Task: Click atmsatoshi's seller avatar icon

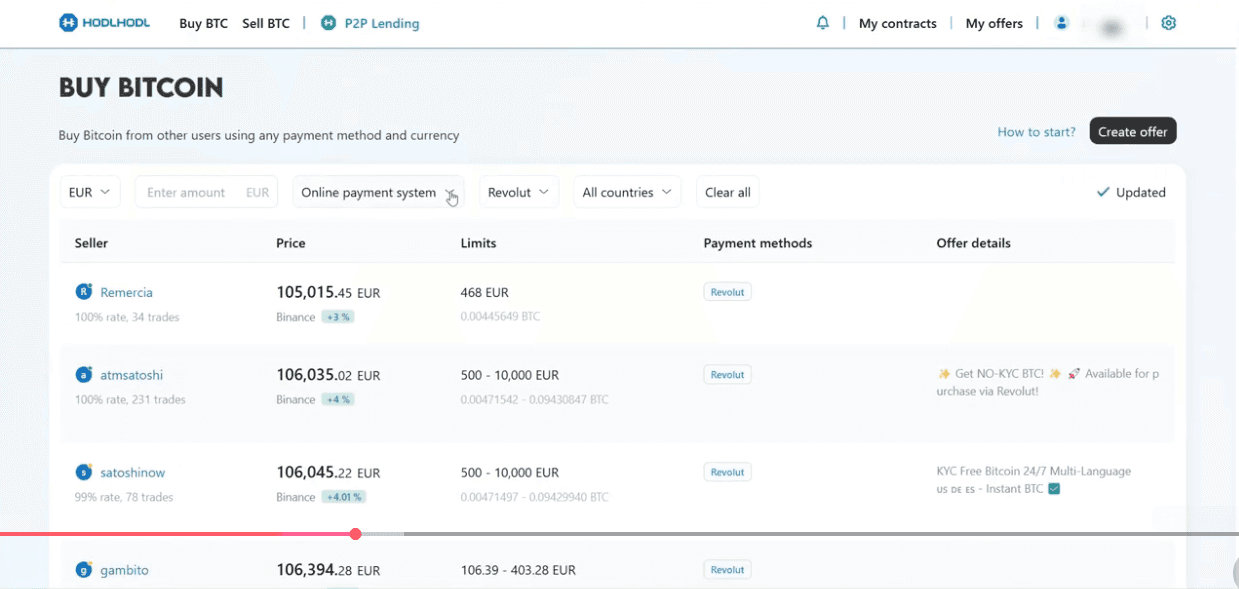Action: (84, 375)
